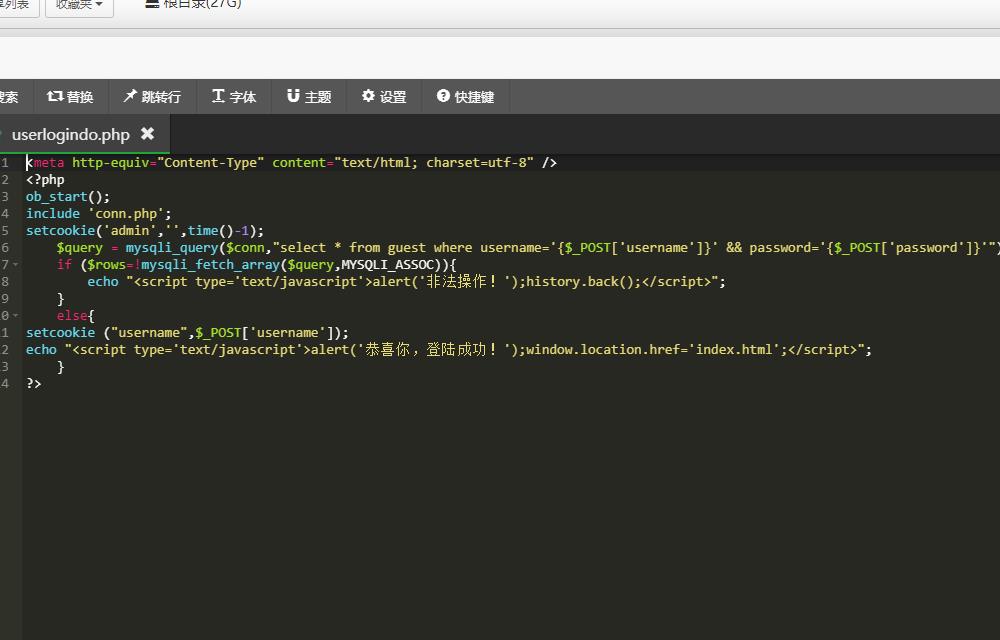Click the setcookie ("username" line

tap(188, 333)
